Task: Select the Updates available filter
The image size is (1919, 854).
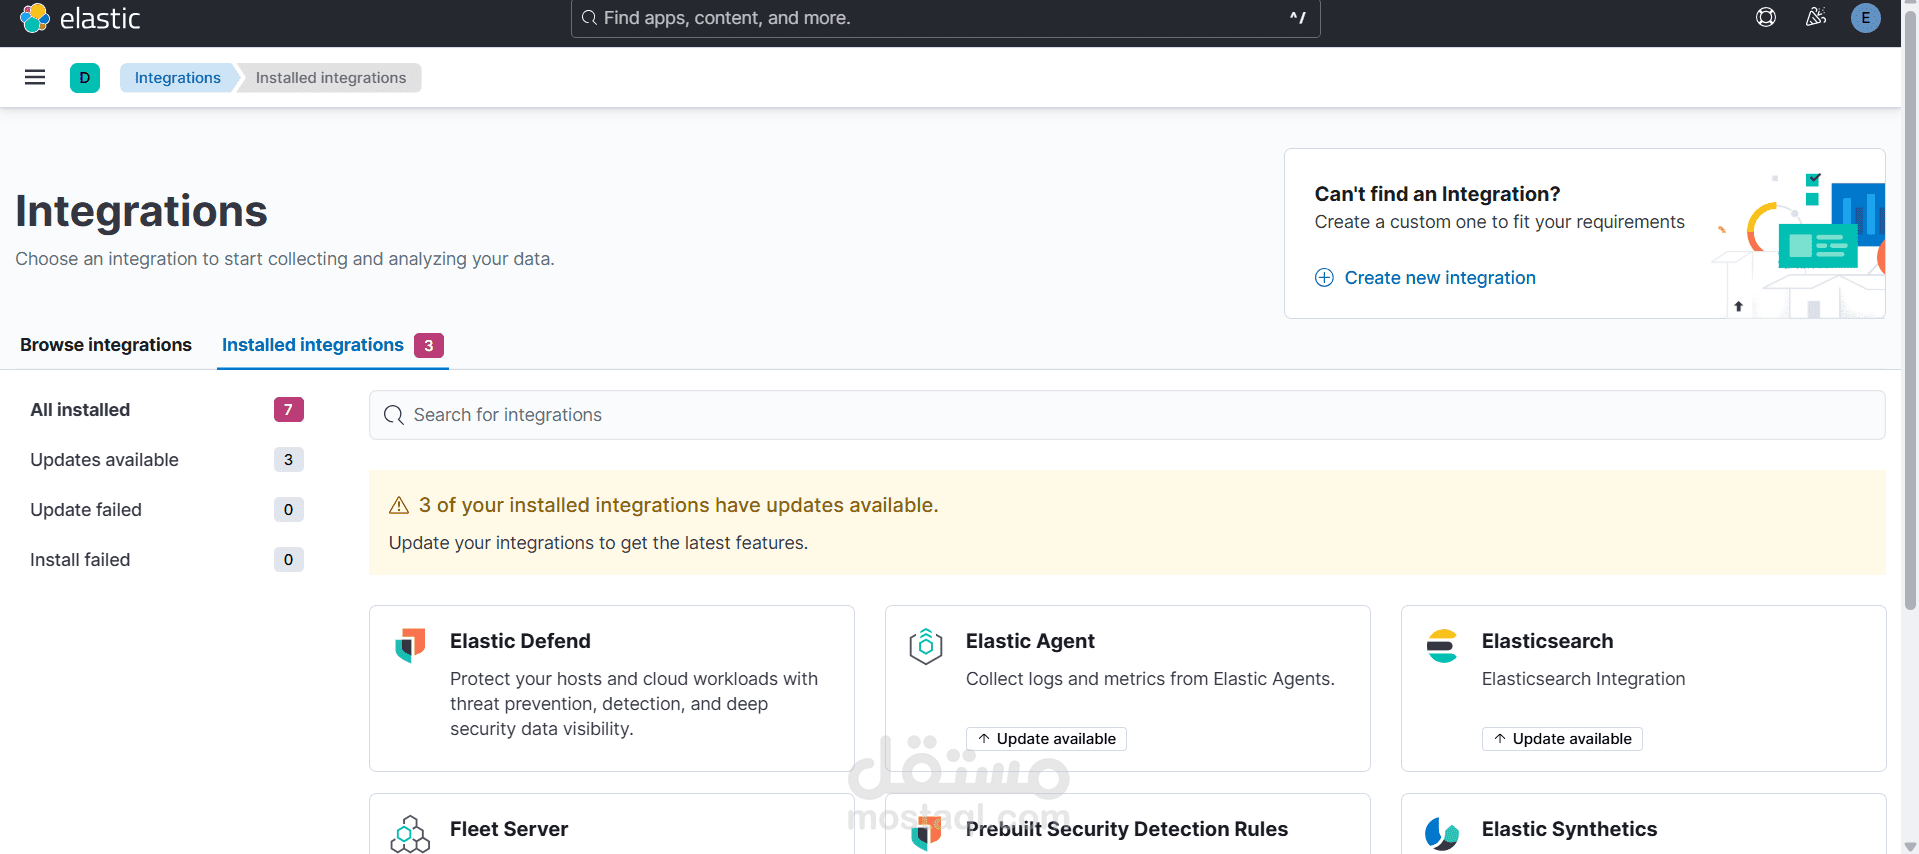Action: 167,460
